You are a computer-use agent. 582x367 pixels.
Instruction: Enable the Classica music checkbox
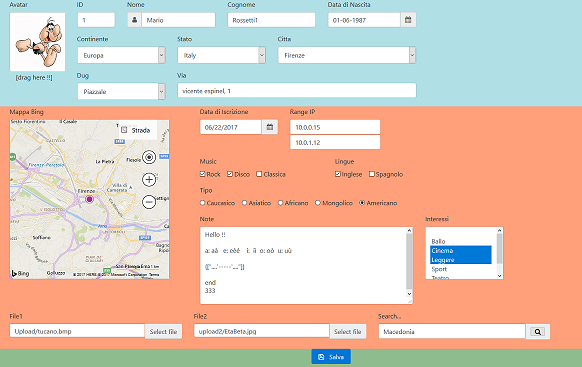[259, 174]
